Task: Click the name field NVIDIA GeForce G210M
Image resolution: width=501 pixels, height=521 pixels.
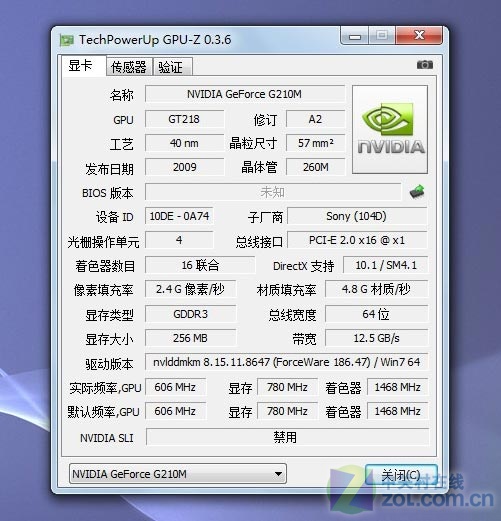Action: 245,94
